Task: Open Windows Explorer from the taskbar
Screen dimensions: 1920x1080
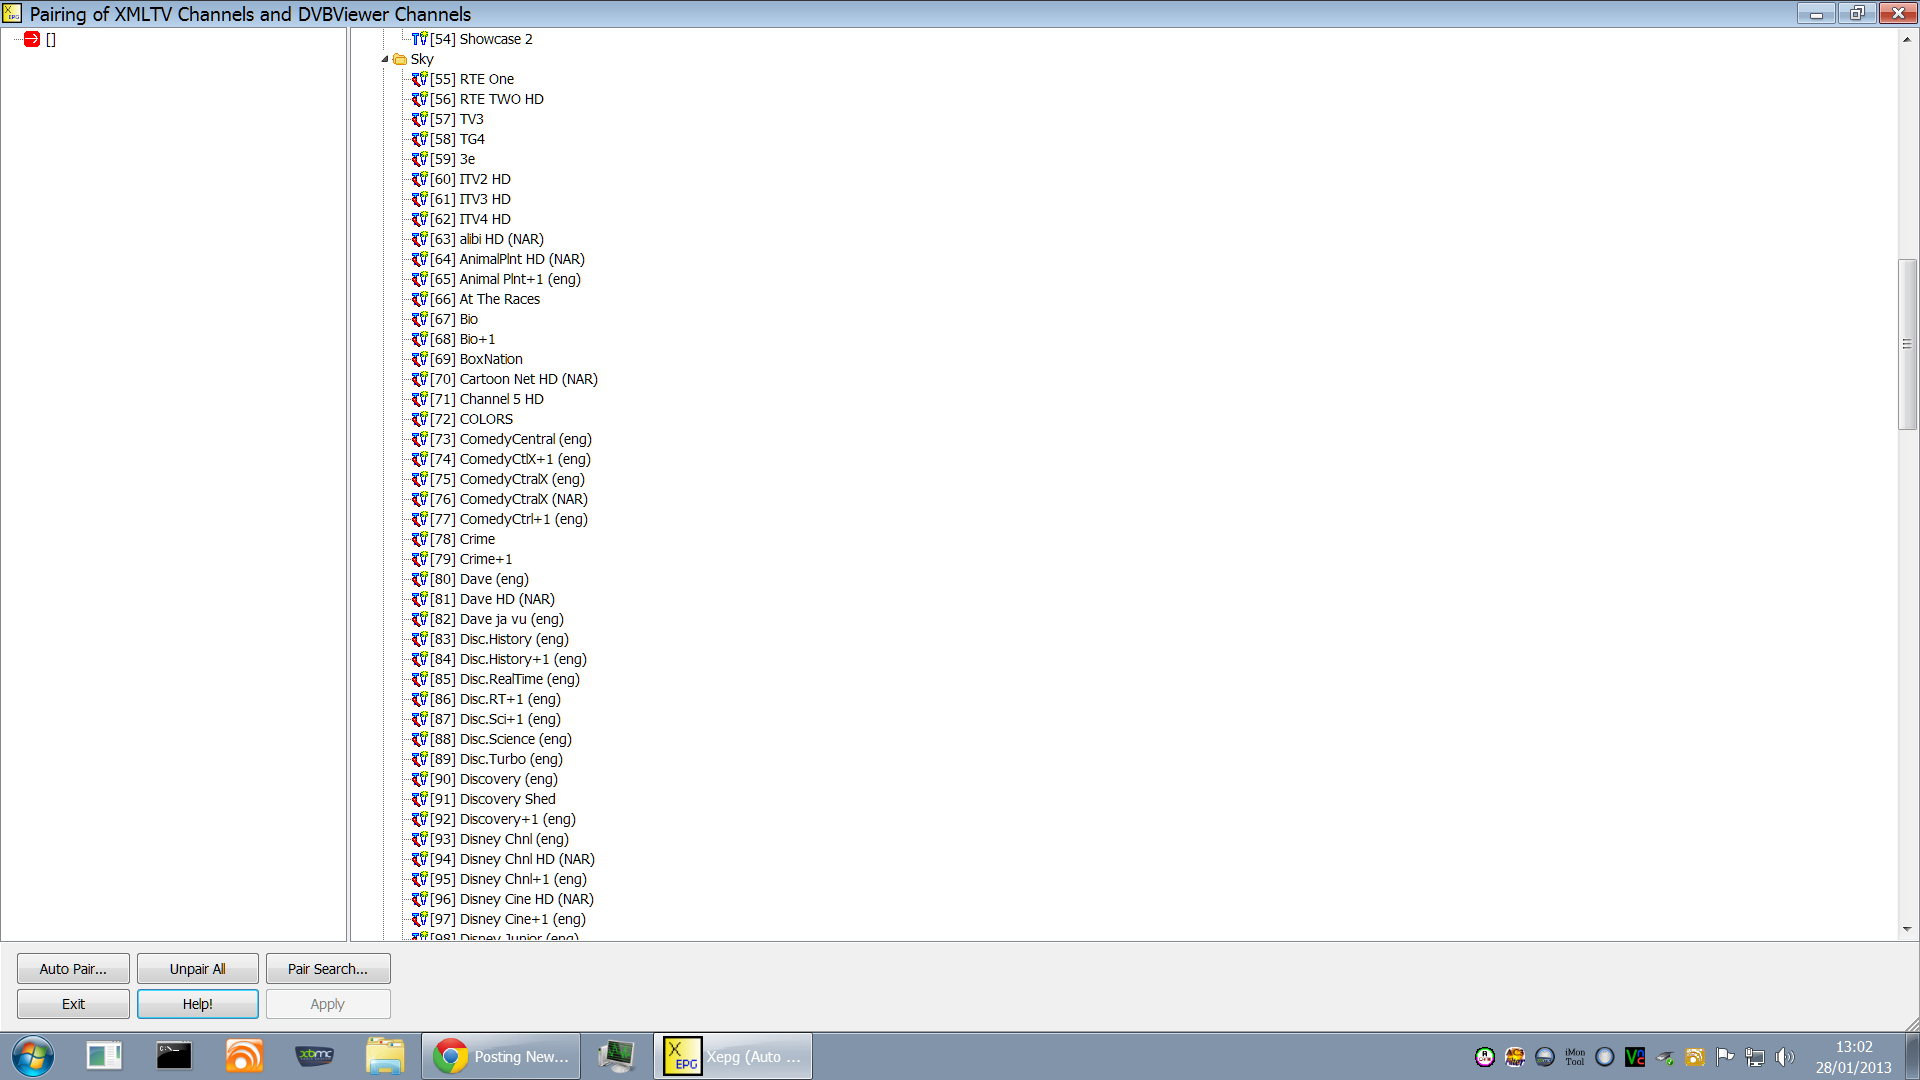Action: tap(385, 1056)
